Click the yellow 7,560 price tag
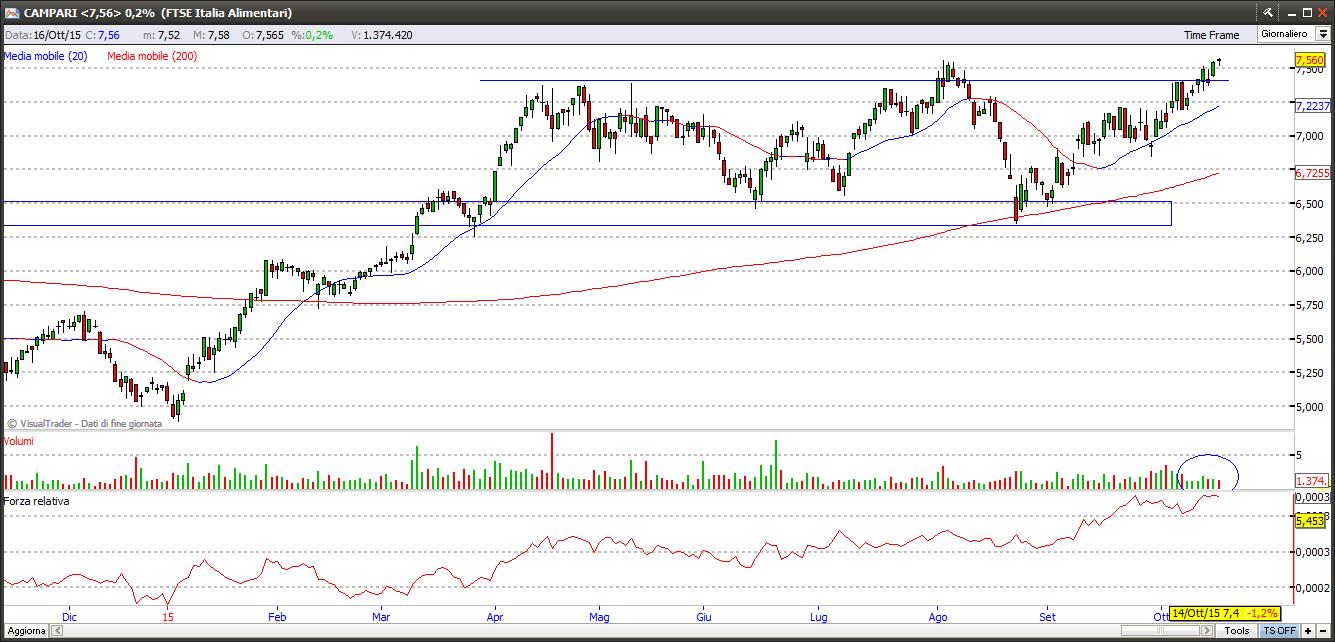The image size is (1335, 642). click(x=1311, y=60)
